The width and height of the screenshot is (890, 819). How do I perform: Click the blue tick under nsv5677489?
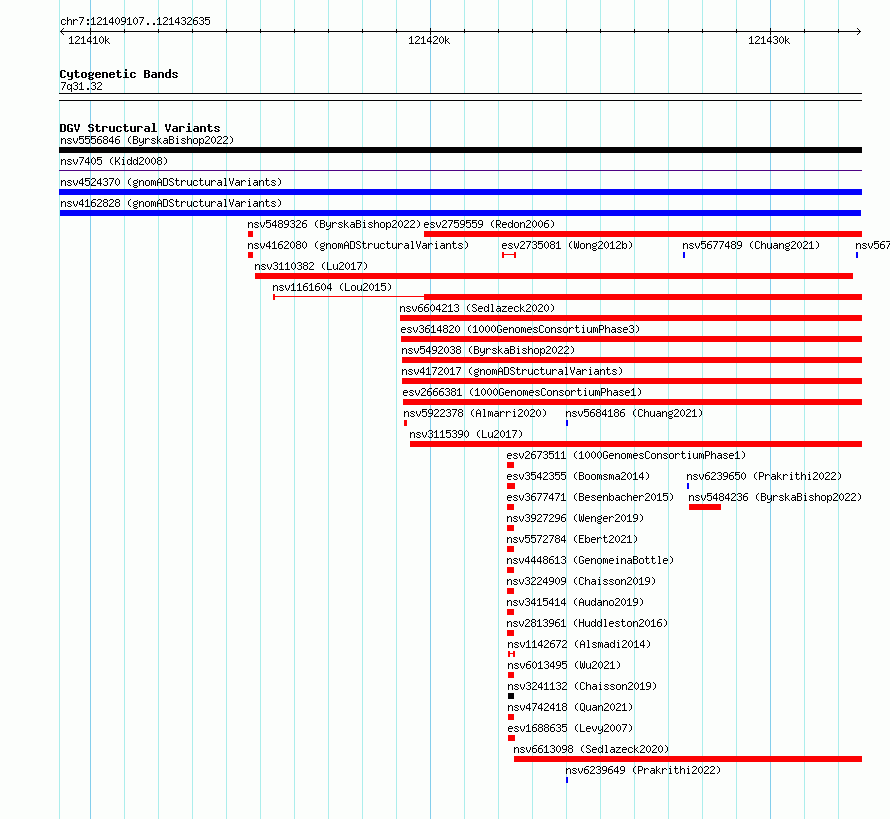click(x=684, y=255)
